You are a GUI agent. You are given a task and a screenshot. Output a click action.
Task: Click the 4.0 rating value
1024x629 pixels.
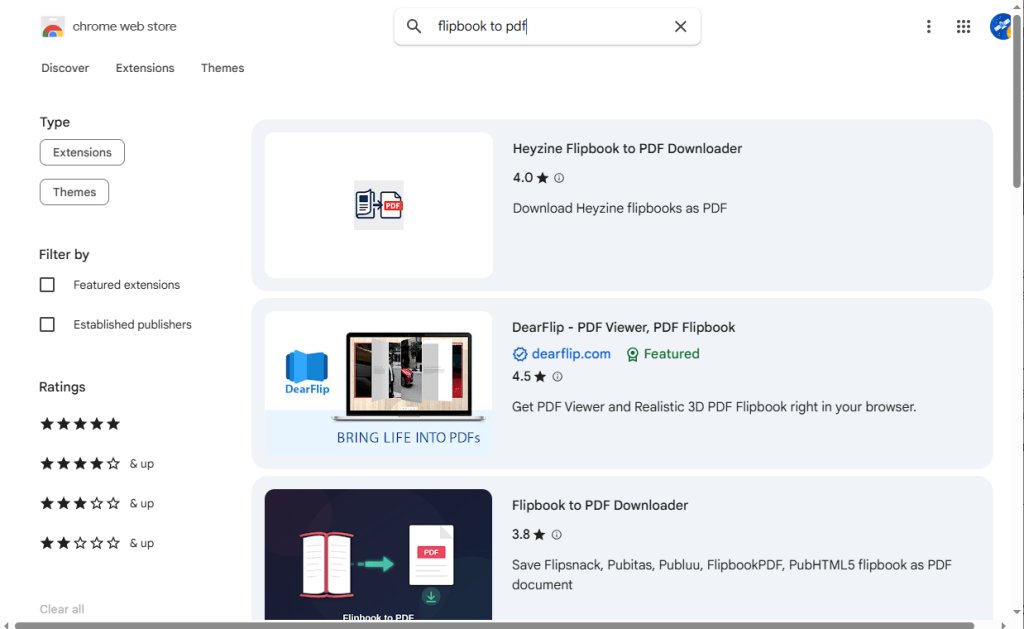pos(522,178)
